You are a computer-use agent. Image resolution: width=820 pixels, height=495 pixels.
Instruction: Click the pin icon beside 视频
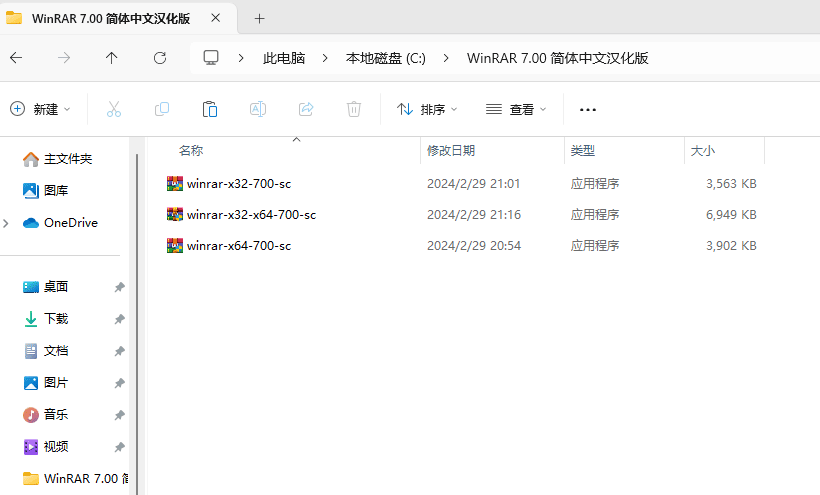click(120, 447)
